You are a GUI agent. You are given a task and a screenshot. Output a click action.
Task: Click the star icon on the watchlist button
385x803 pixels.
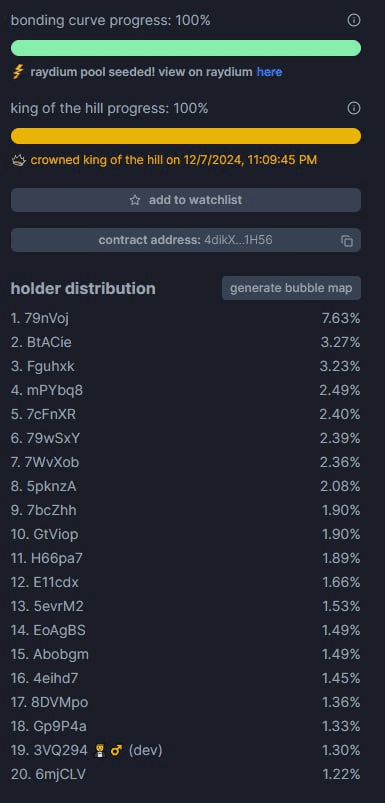(135, 200)
